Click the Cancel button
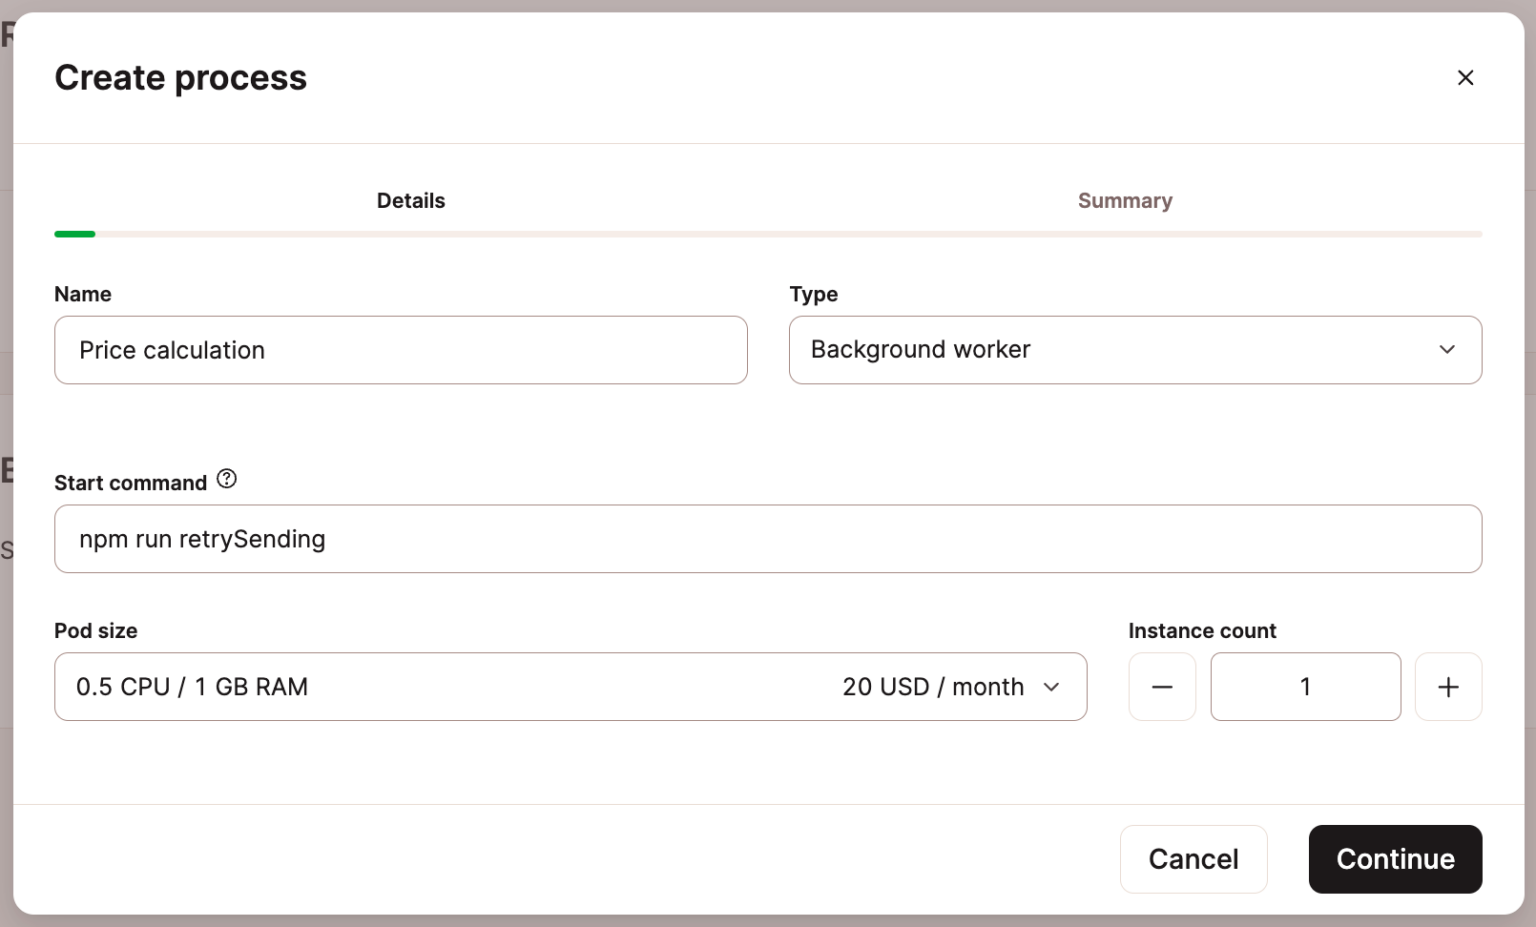The width and height of the screenshot is (1536, 927). [x=1193, y=859]
